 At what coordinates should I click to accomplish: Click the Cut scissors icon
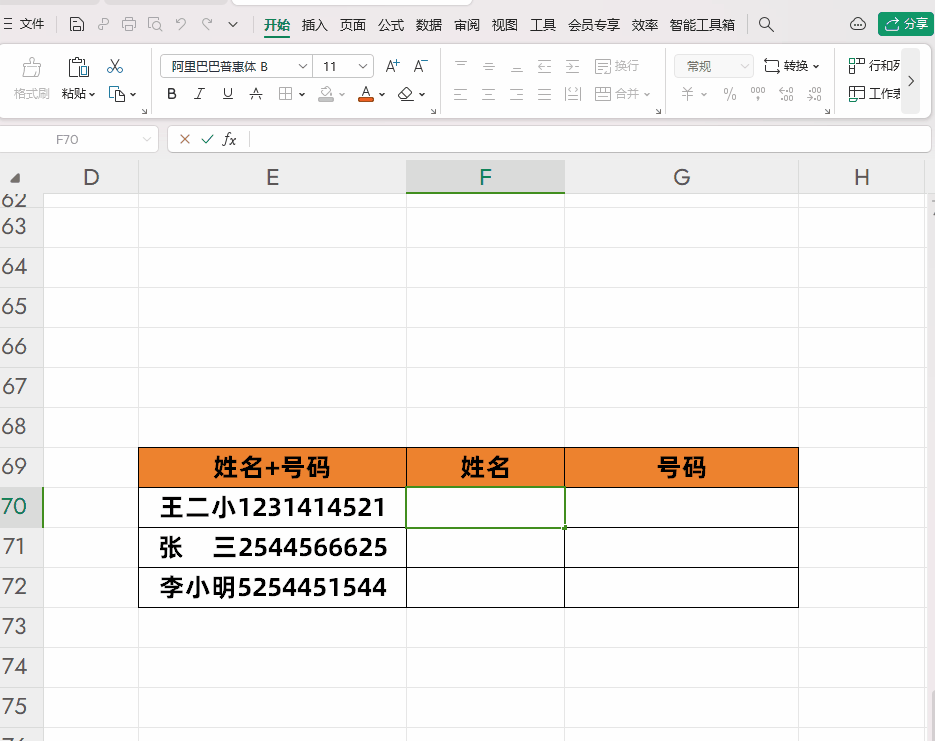[x=114, y=66]
